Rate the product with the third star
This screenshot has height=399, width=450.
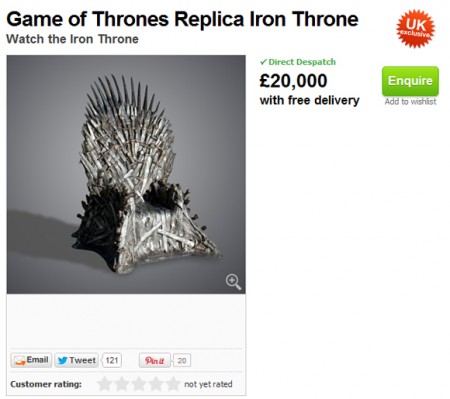(139, 384)
